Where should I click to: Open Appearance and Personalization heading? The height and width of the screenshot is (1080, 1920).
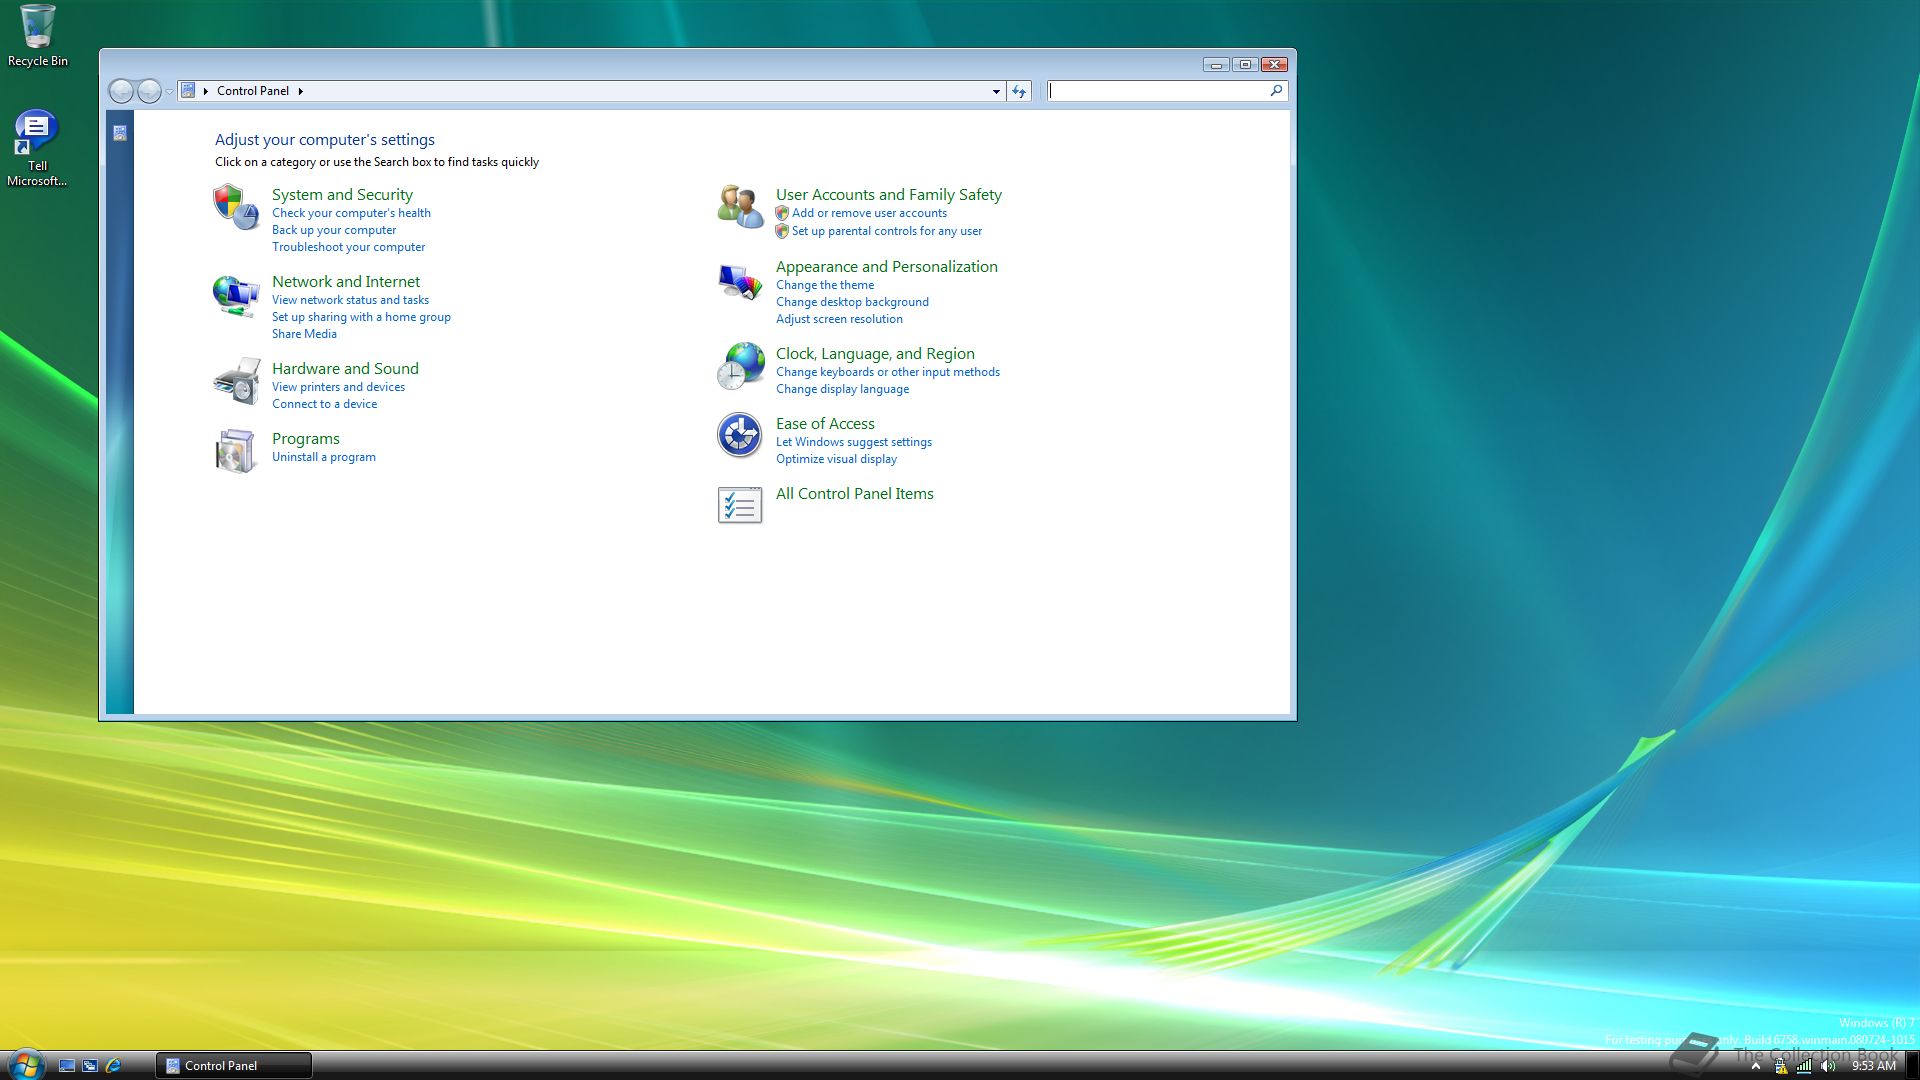(x=887, y=267)
